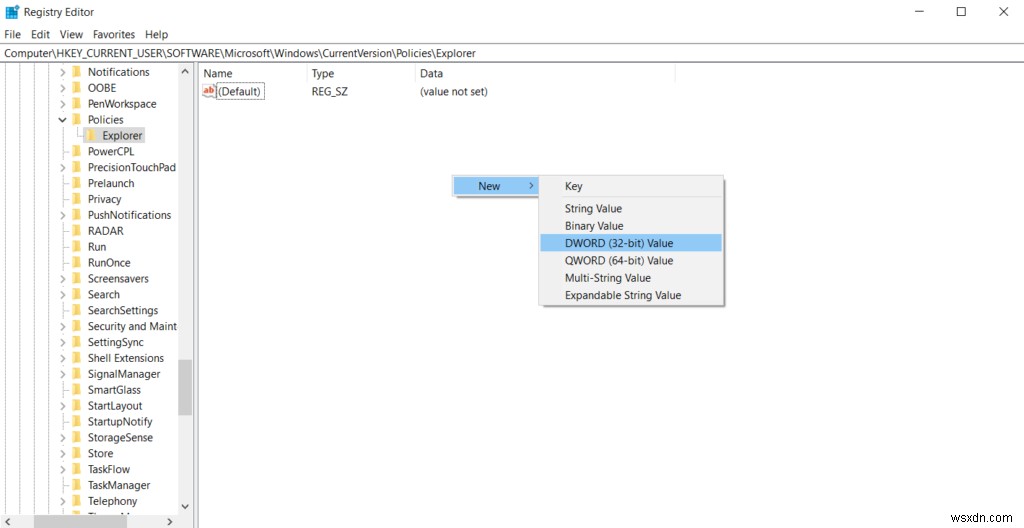Select the SettingSync tree key

tap(116, 342)
